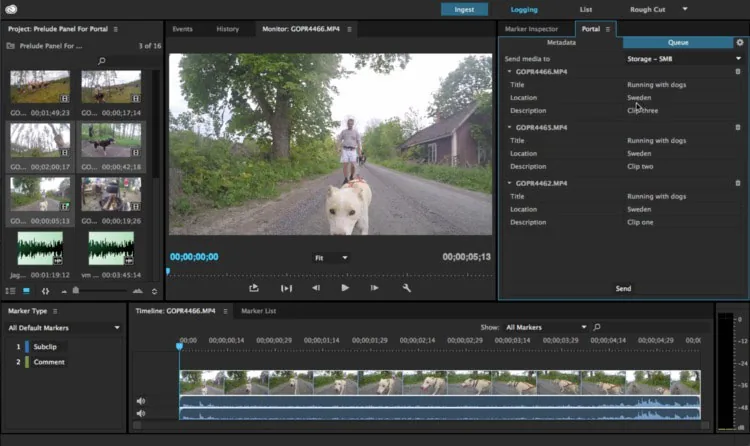The height and width of the screenshot is (446, 750).
Task: Switch project panel to list view
Action: 10,291
